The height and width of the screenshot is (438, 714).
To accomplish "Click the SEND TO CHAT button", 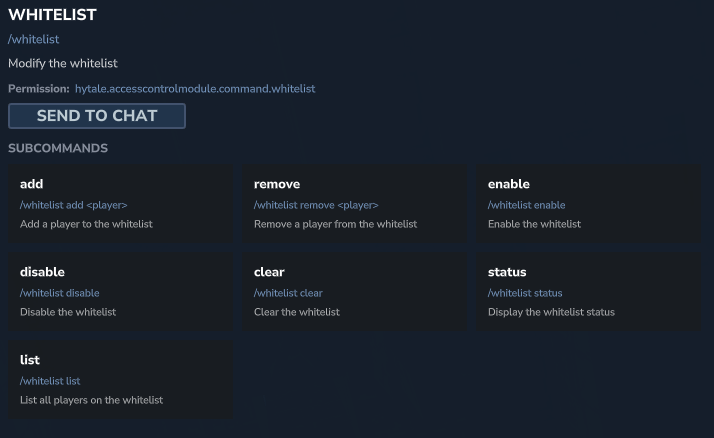I will click(97, 116).
